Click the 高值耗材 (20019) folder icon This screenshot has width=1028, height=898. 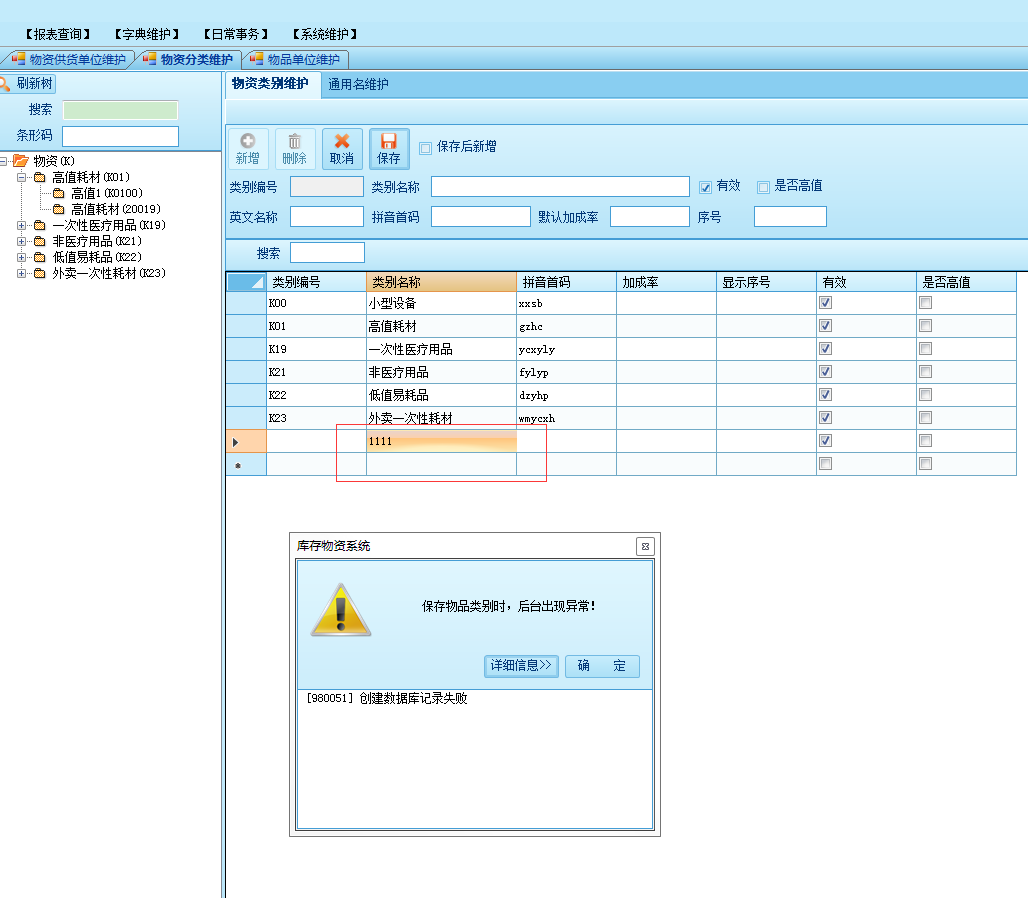58,209
